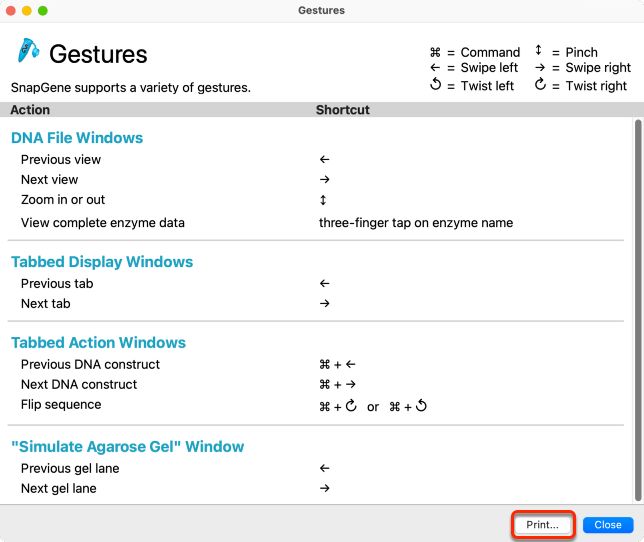Click the Flip sequence row
Screen dimensions: 644x542
[315, 405]
